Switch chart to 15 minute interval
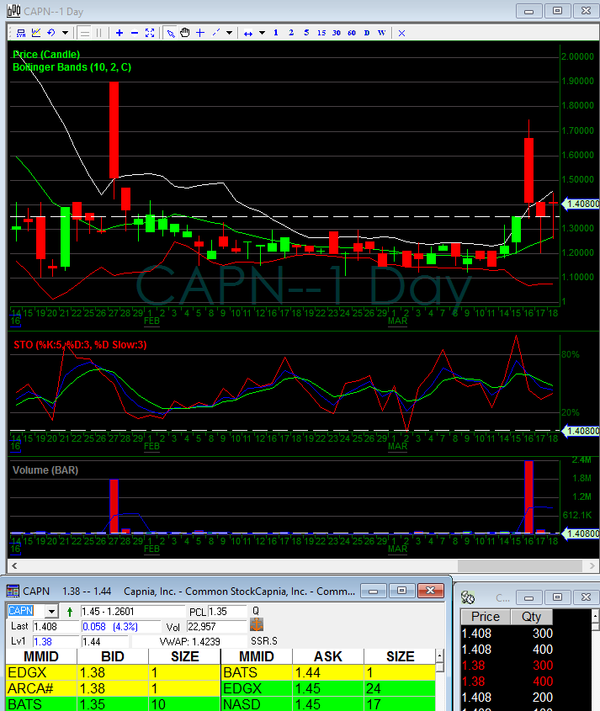 point(321,32)
